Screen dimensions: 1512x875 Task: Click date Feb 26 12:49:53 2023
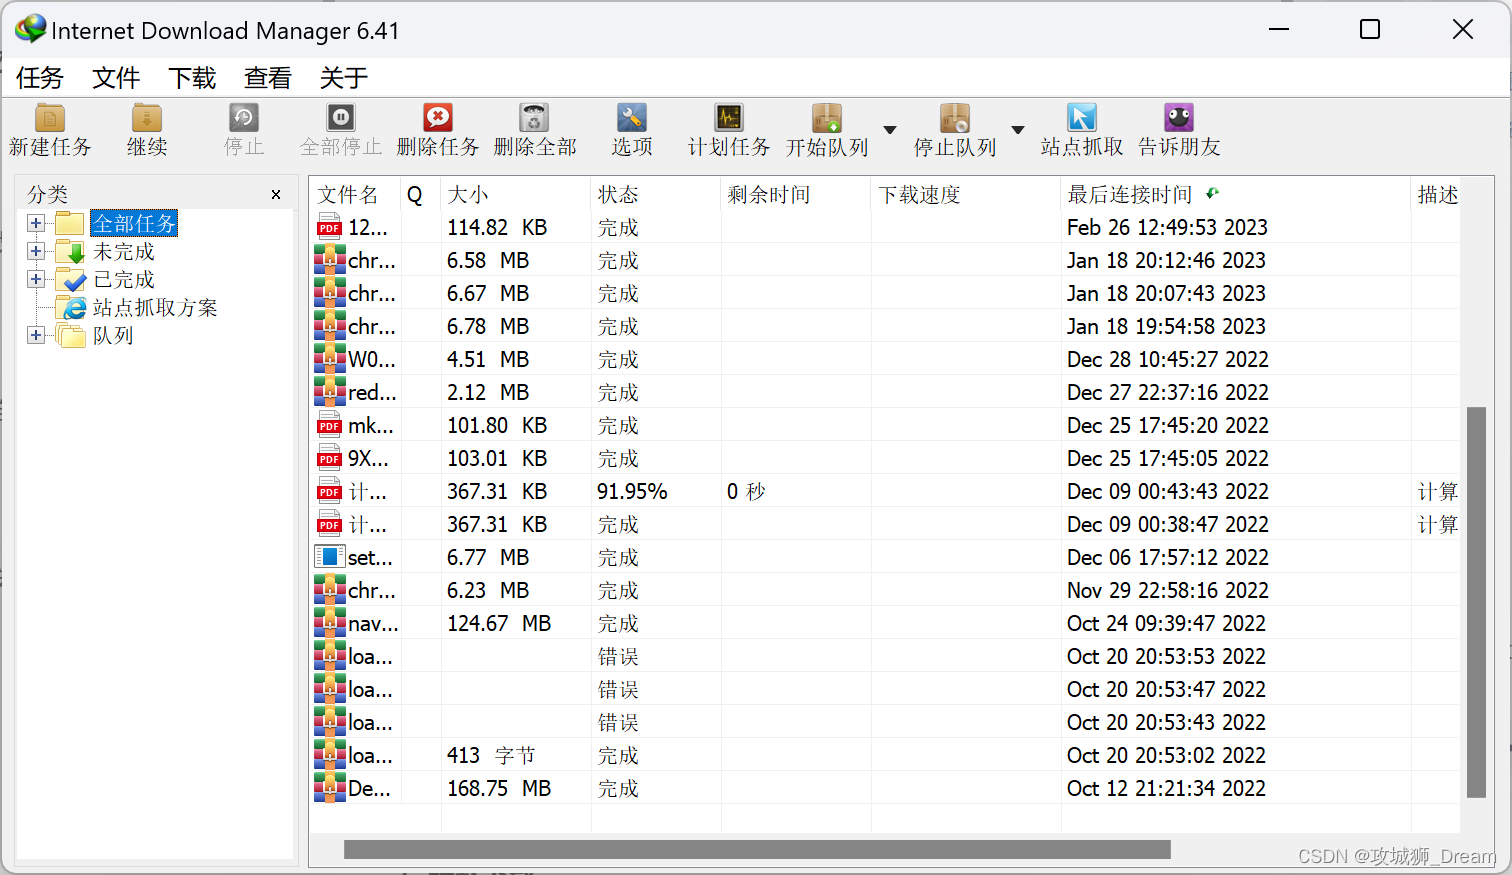tap(1167, 227)
